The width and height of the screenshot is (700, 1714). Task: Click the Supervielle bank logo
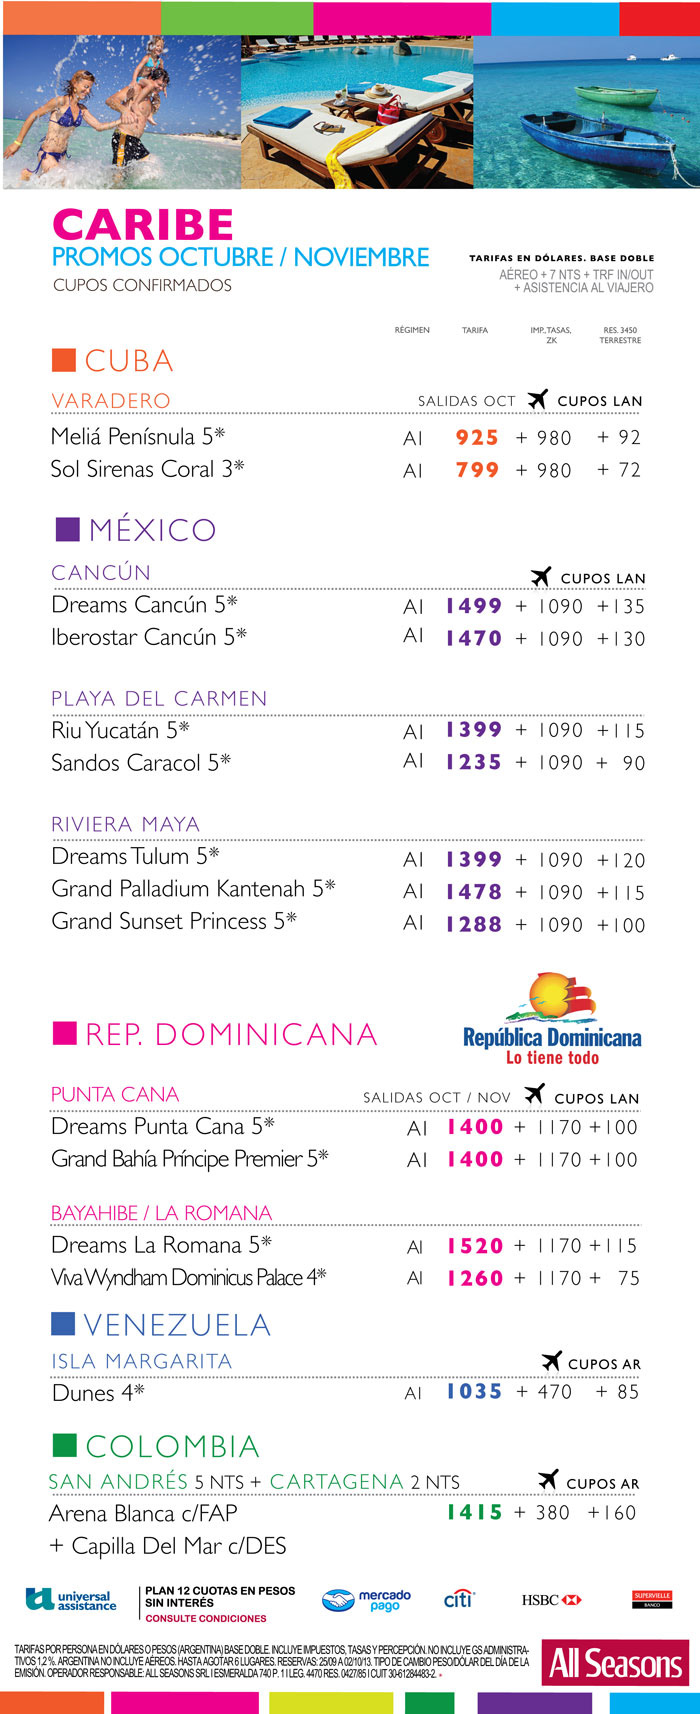(x=652, y=1599)
